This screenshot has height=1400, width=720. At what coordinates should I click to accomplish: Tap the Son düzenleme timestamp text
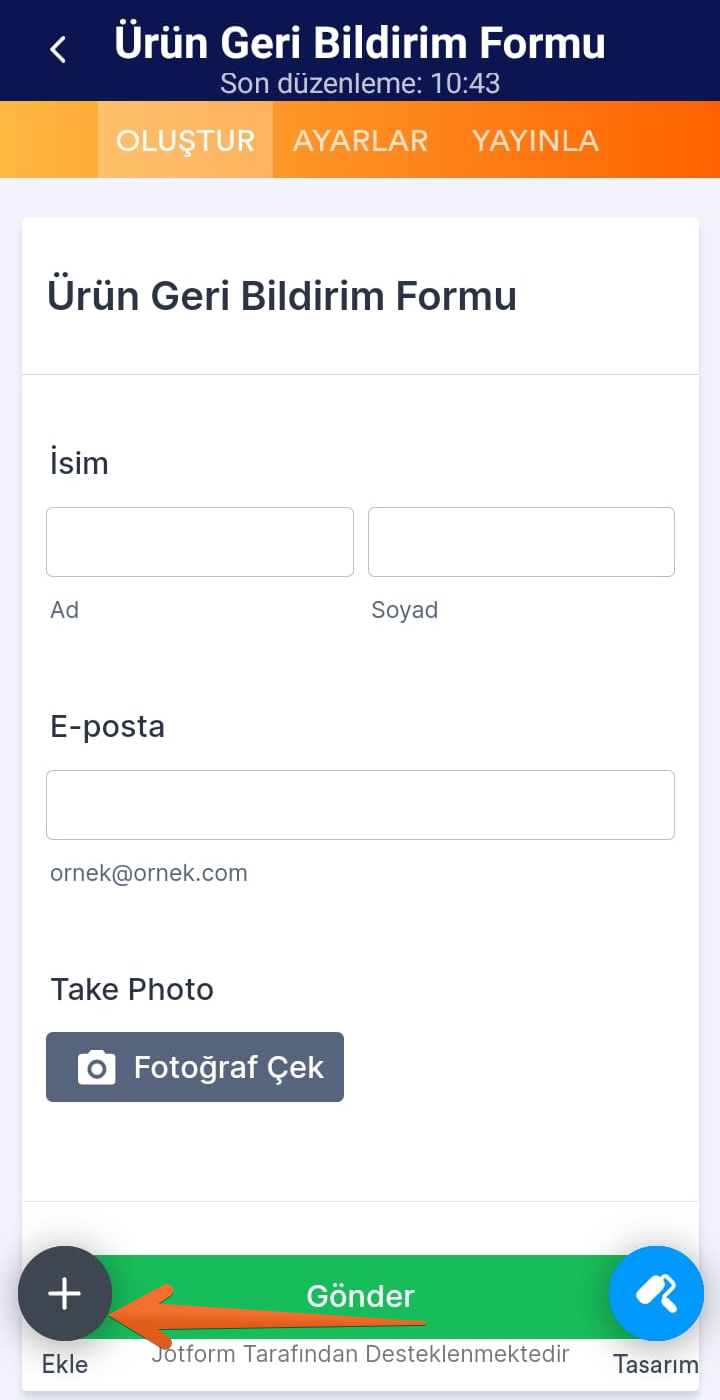360,83
